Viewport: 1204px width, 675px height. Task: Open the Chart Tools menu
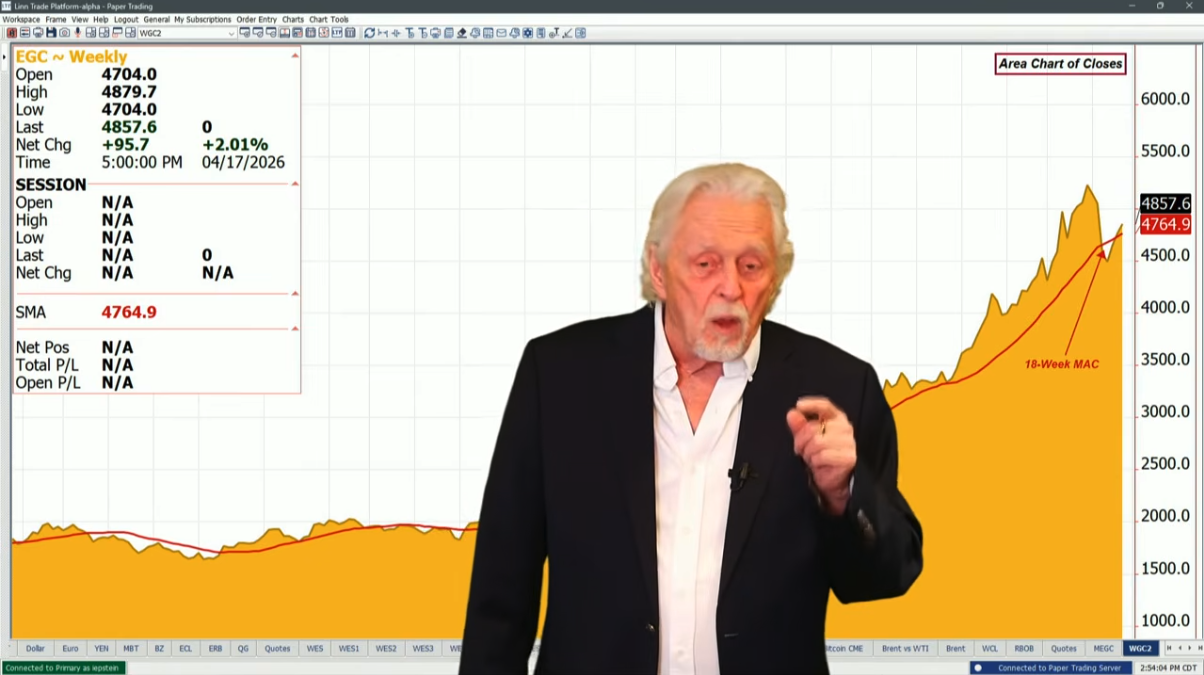click(x=329, y=20)
